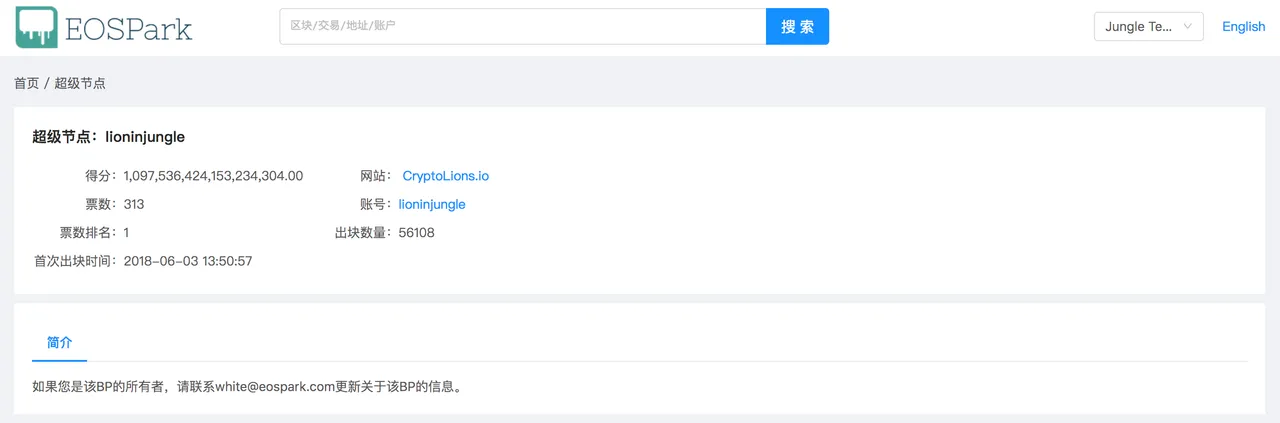Click the 首次出块时间 label
This screenshot has width=1280, height=423.
78,261
